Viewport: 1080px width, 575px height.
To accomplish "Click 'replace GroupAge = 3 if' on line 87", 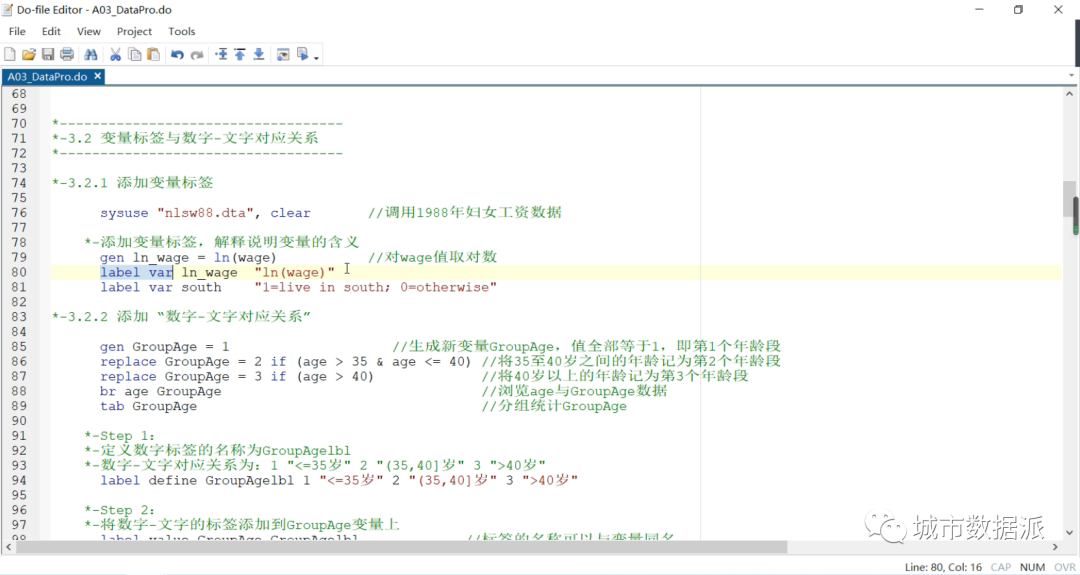I will point(193,377).
